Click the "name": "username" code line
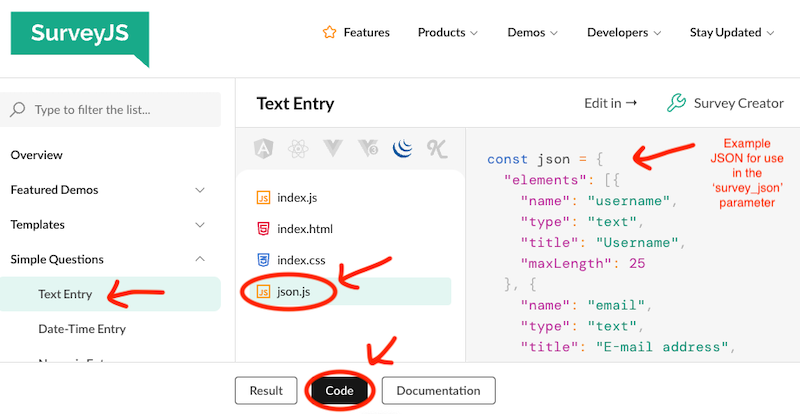Image resolution: width=800 pixels, height=414 pixels. click(599, 201)
